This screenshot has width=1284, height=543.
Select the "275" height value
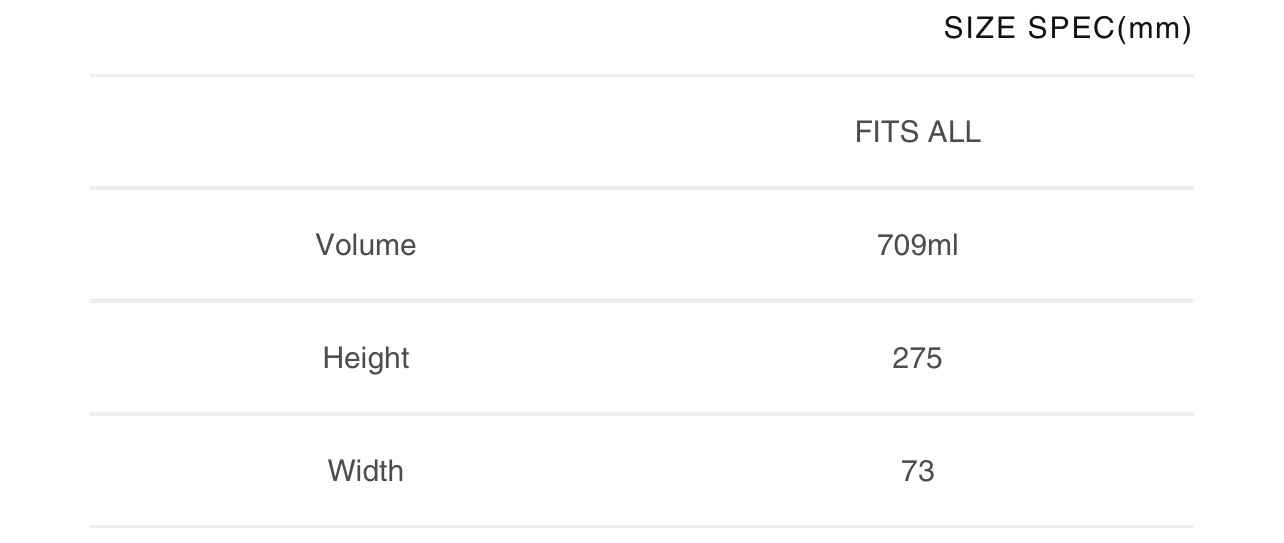pos(917,358)
